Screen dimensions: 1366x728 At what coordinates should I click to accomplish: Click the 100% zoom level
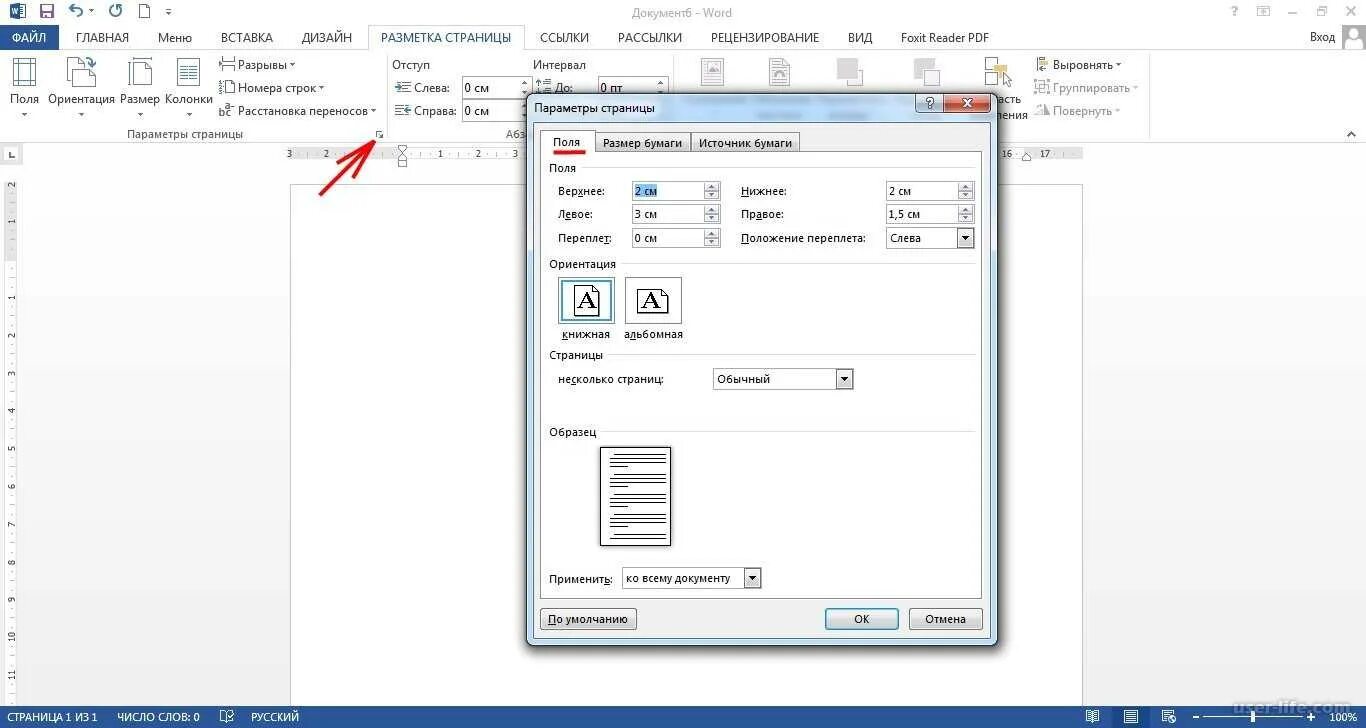(1343, 716)
